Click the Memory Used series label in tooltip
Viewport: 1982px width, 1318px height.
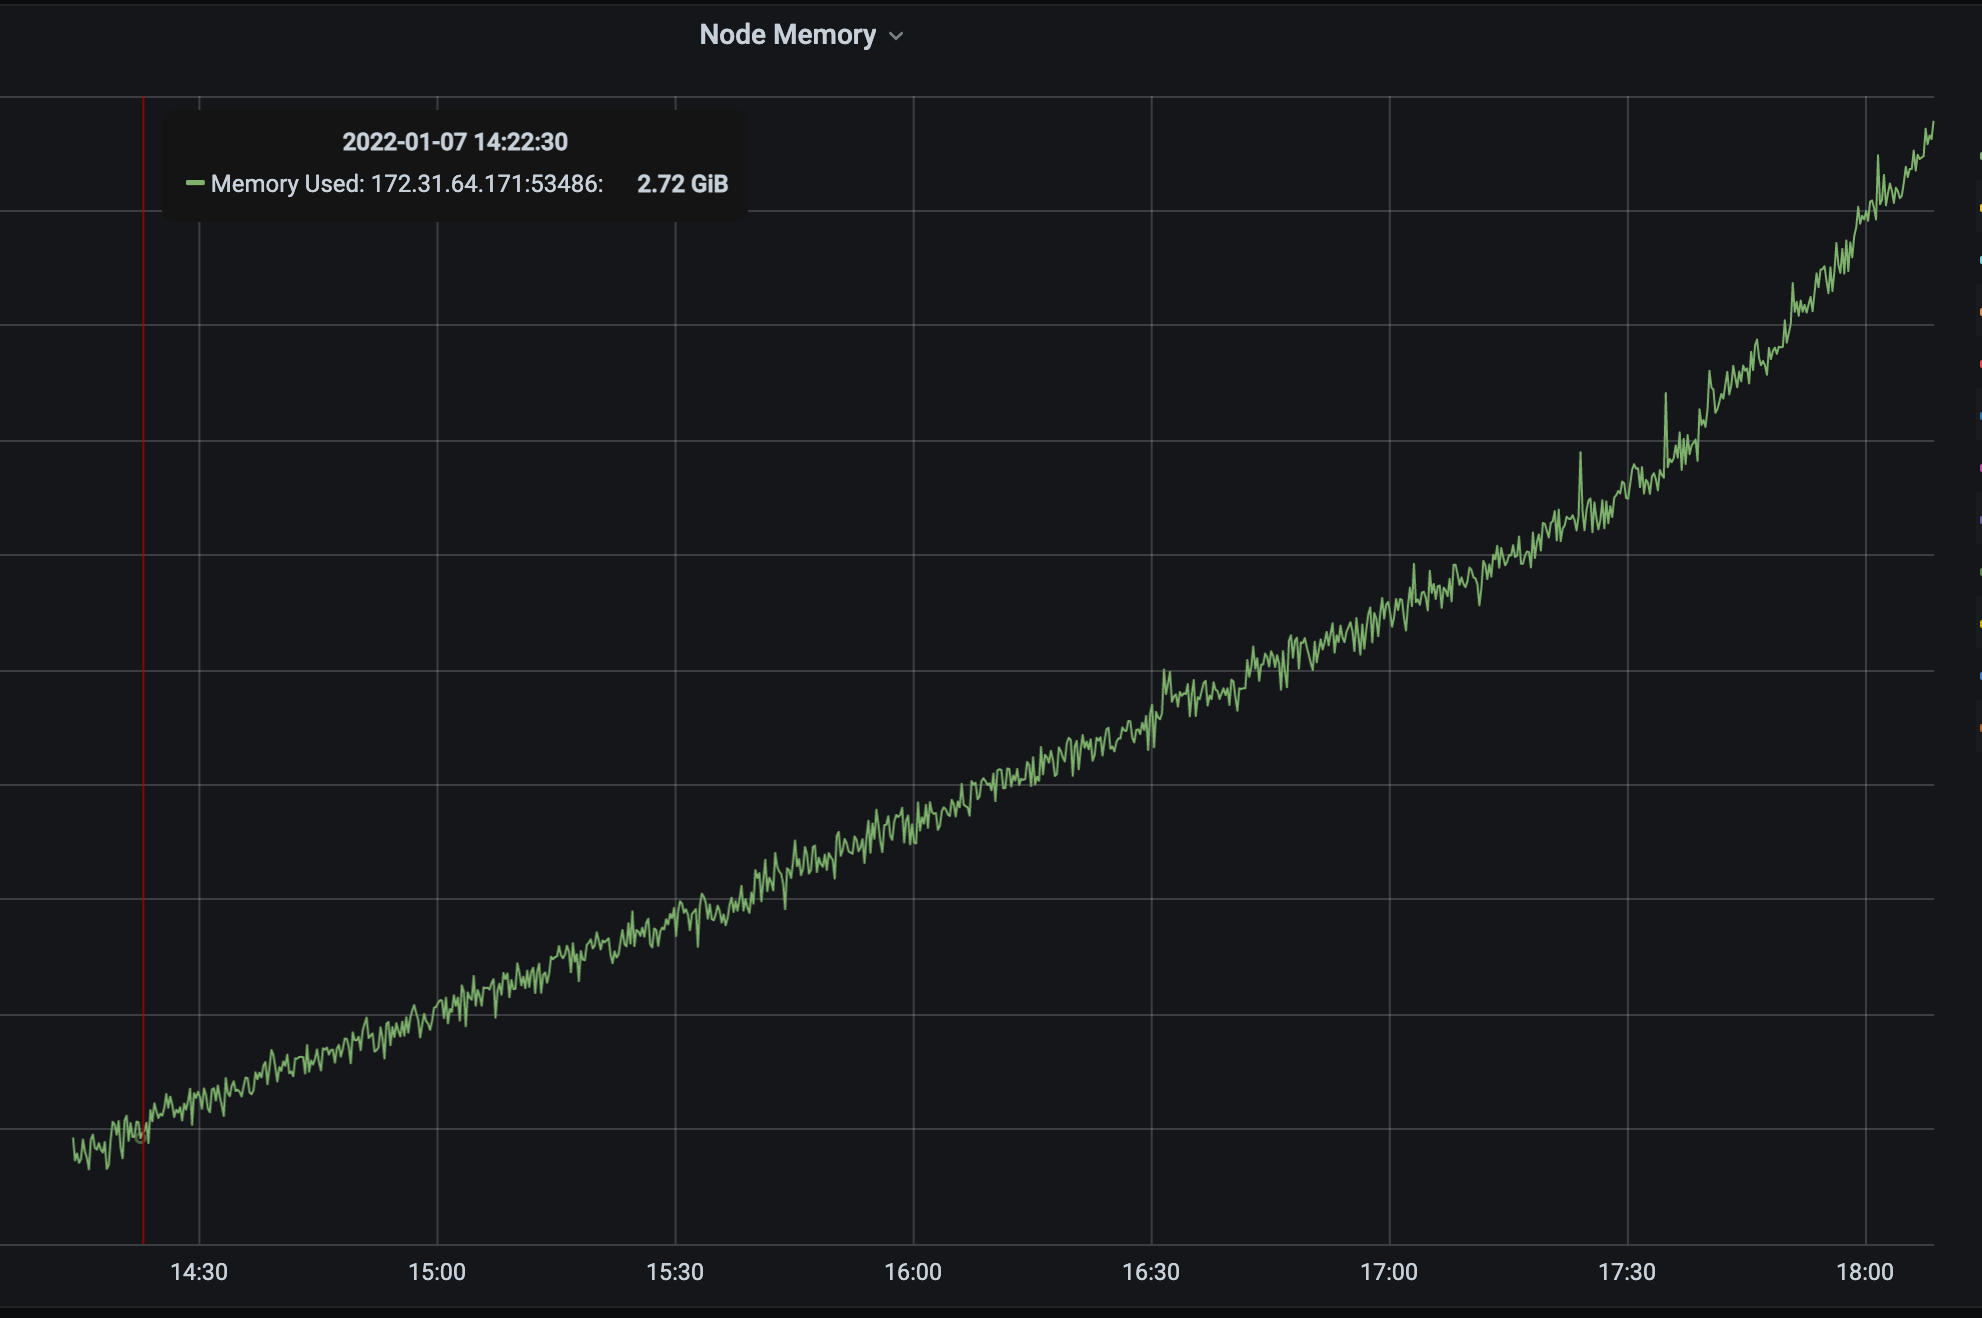pyautogui.click(x=407, y=184)
